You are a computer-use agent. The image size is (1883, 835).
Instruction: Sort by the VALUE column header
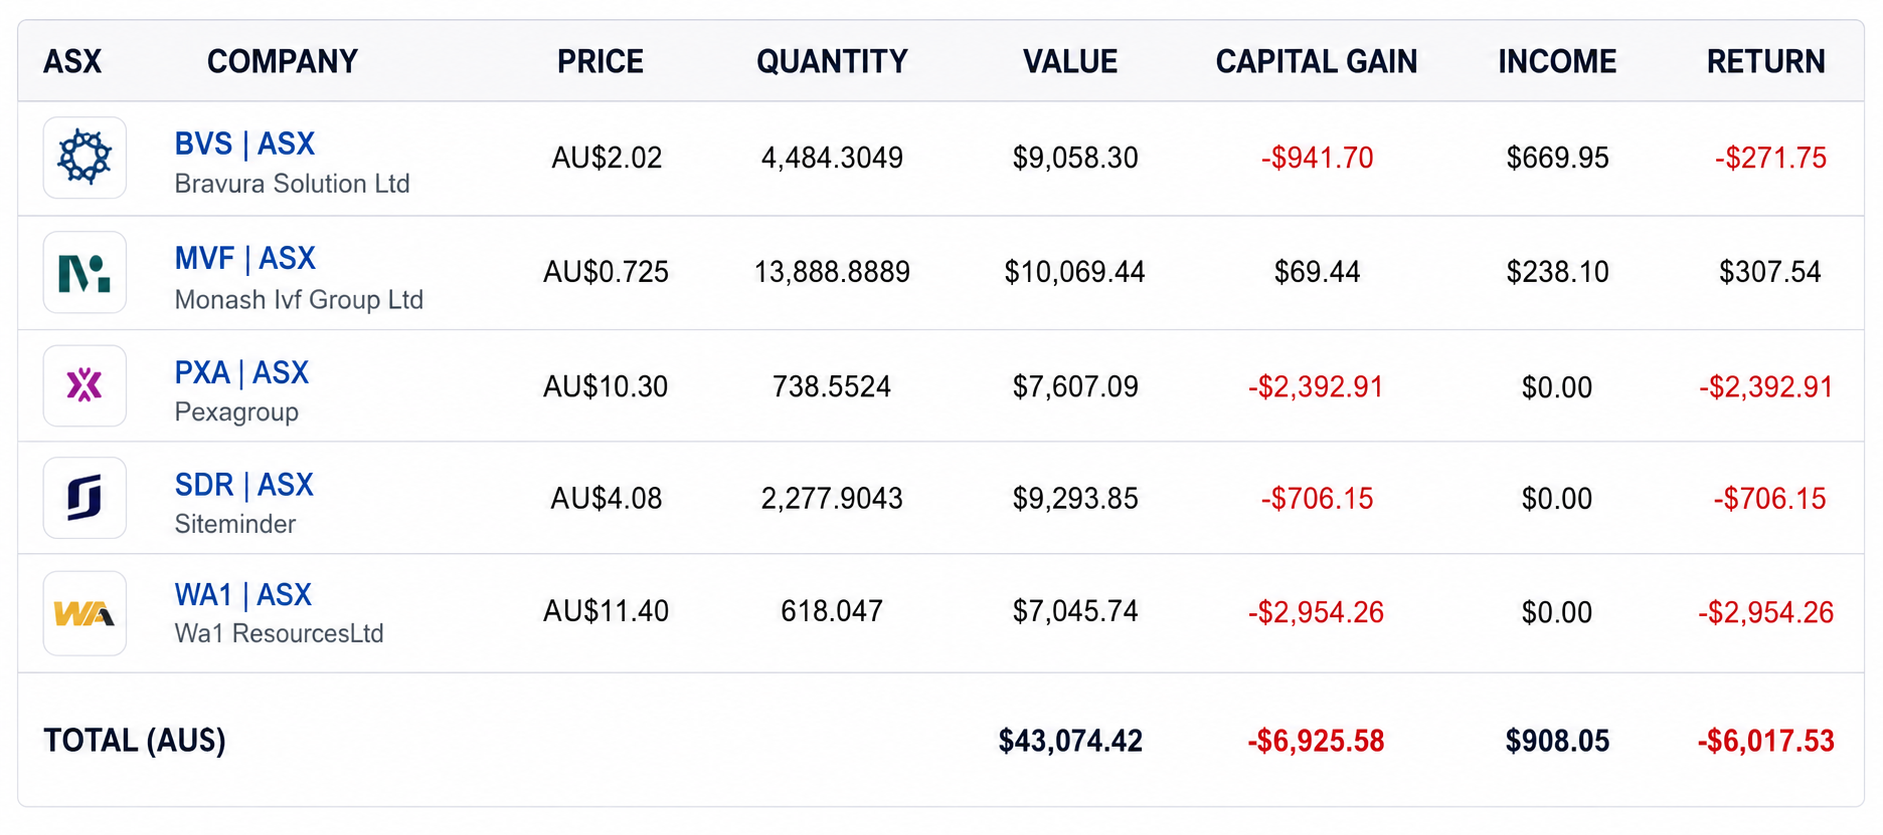pos(1070,62)
